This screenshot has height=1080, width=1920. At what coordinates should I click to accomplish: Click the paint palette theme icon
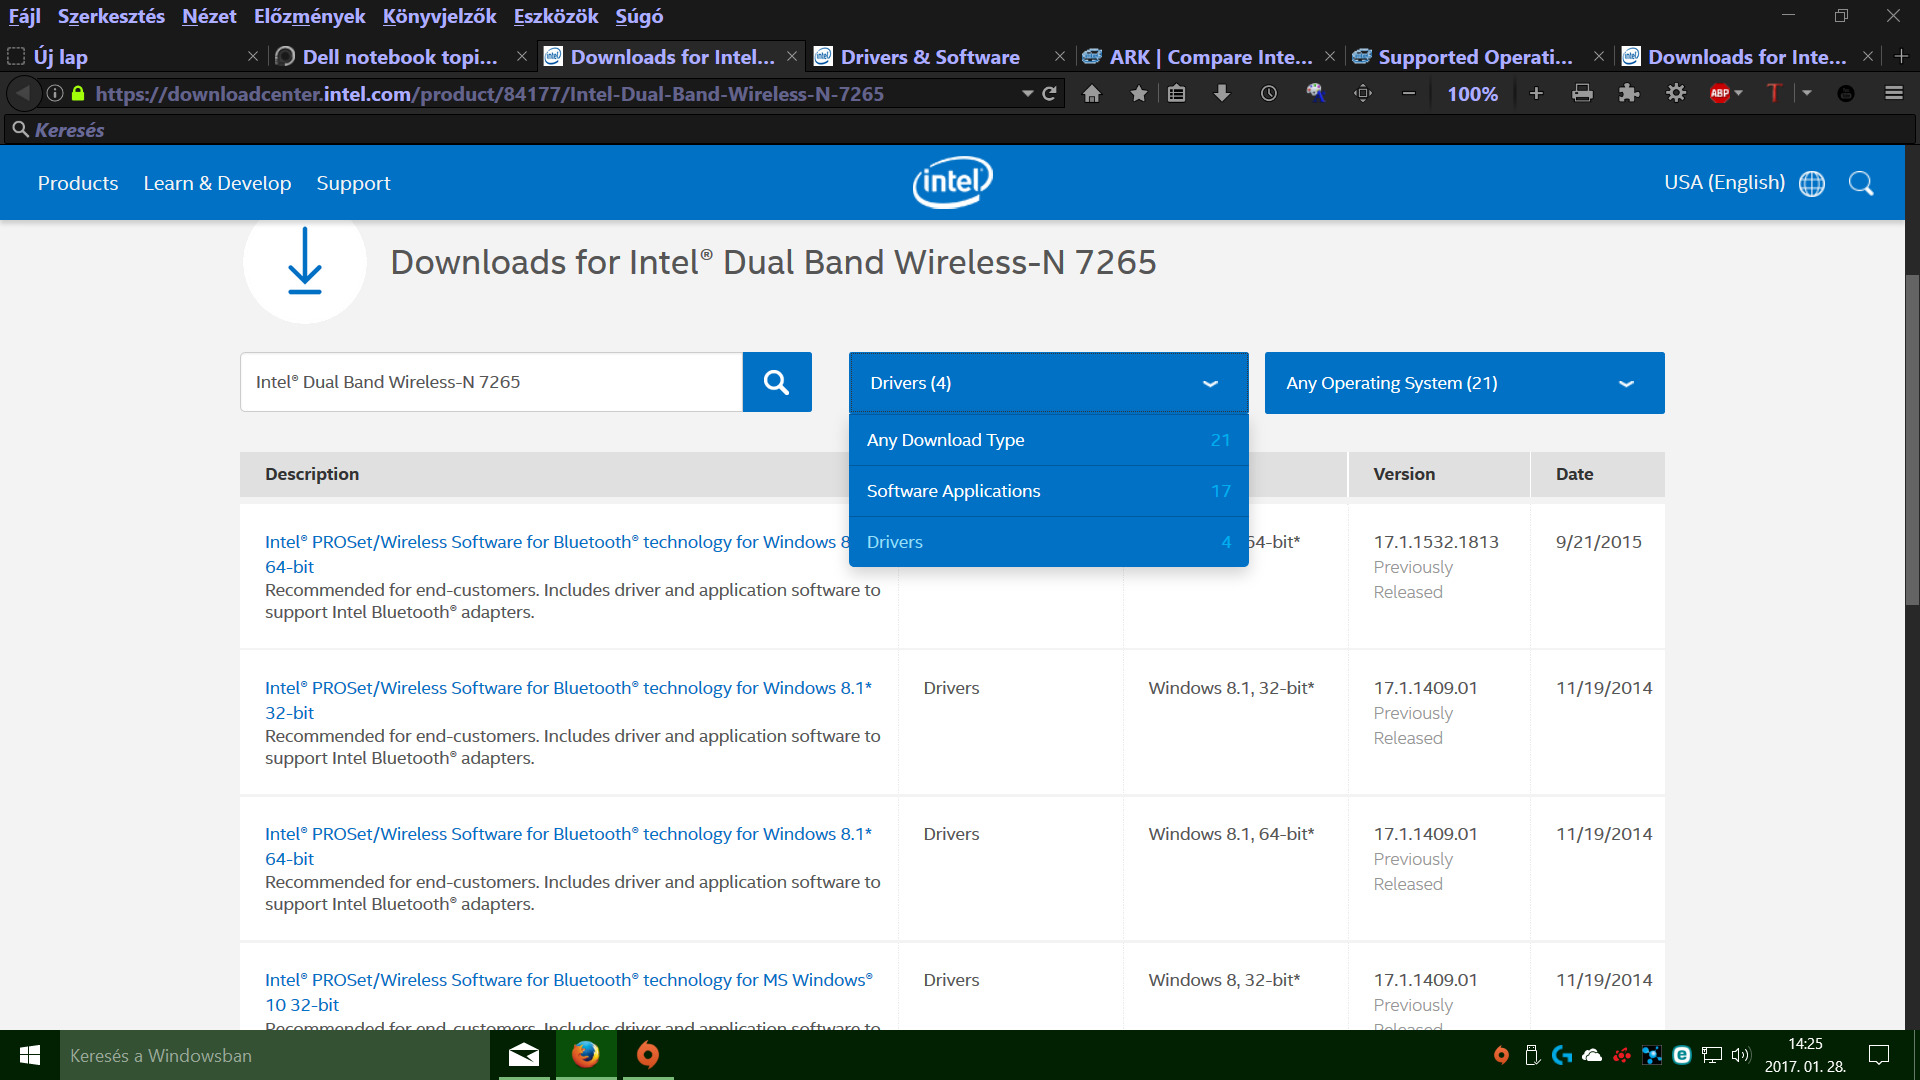(1315, 94)
